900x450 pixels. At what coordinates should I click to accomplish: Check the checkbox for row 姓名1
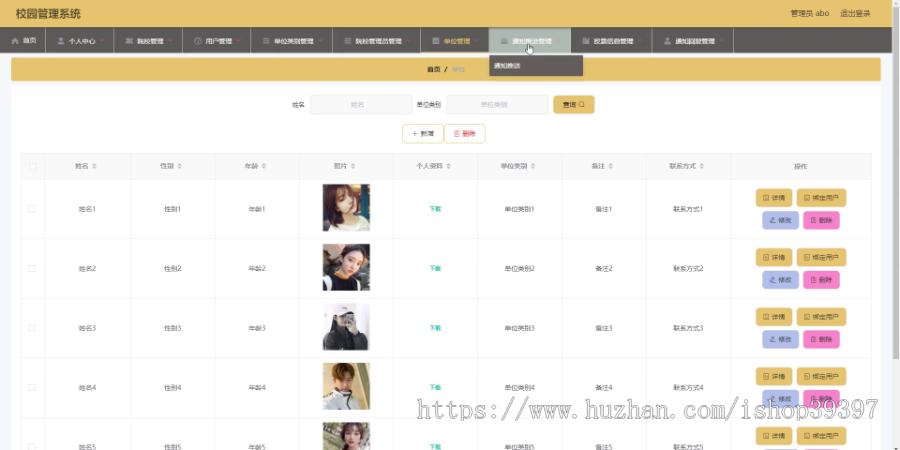pos(32,209)
